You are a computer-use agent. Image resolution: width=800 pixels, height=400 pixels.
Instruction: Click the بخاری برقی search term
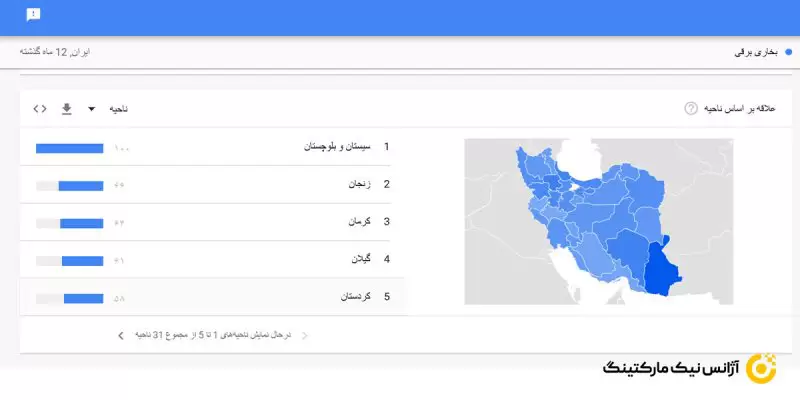click(754, 50)
